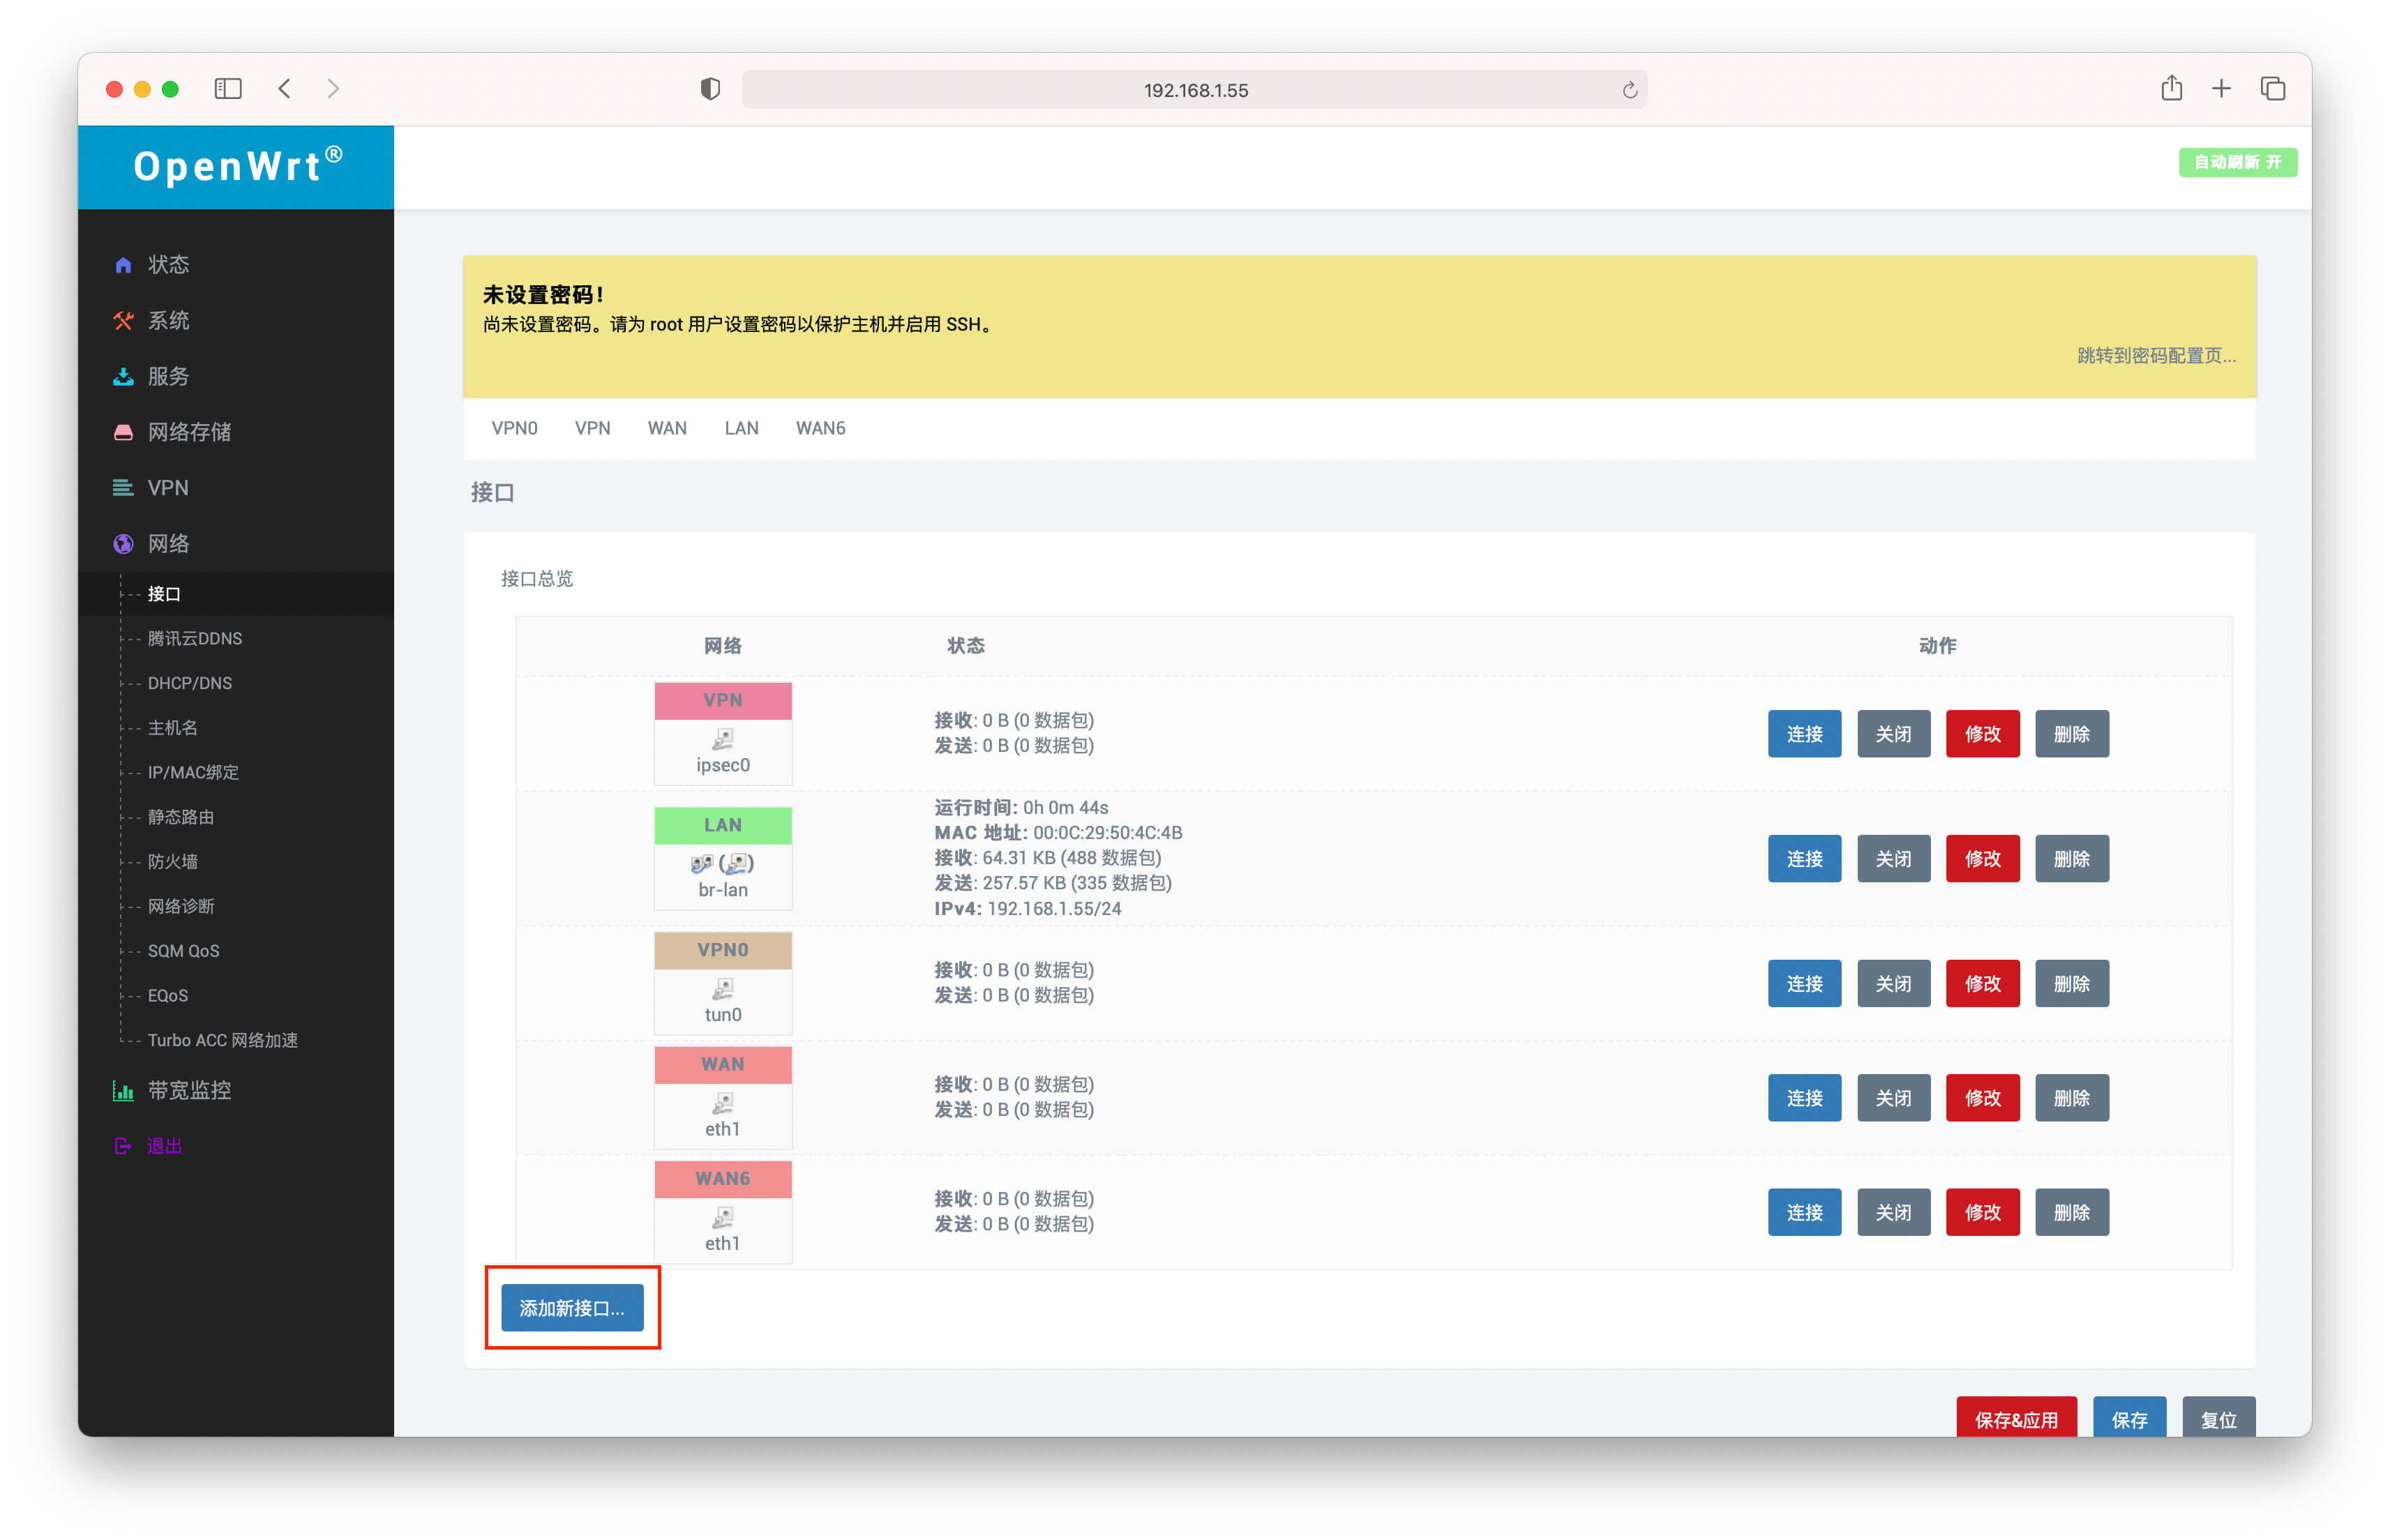Switch to the WAN6 tab
Image resolution: width=2390 pixels, height=1540 pixels.
tap(820, 428)
